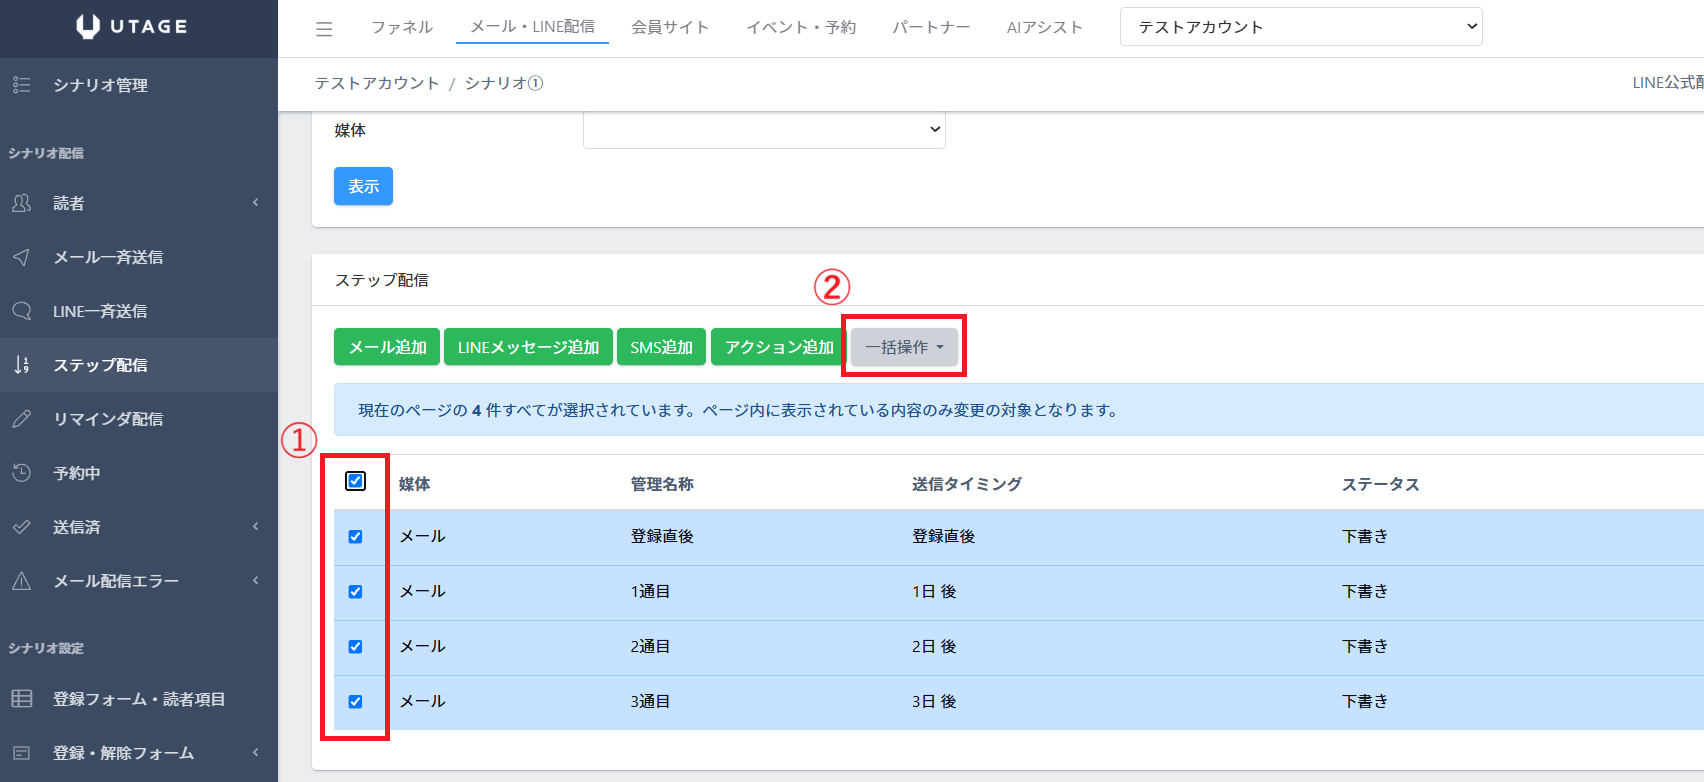Open メール一斉送信 in the sidebar
The image size is (1704, 782).
point(139,257)
